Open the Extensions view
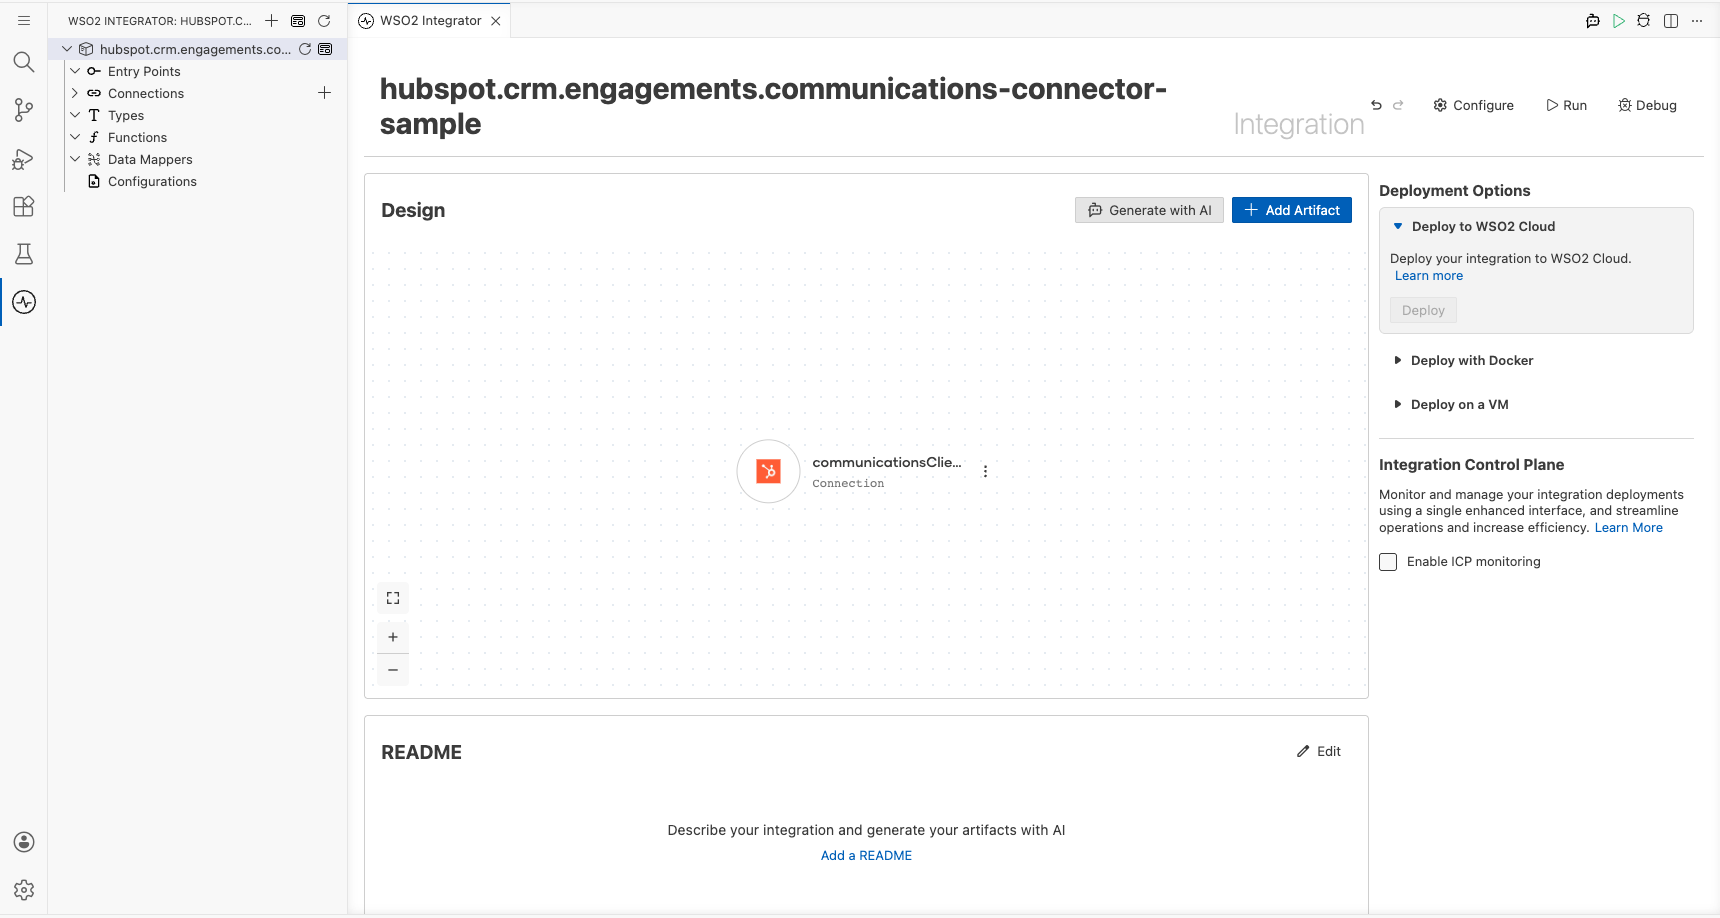 24,206
